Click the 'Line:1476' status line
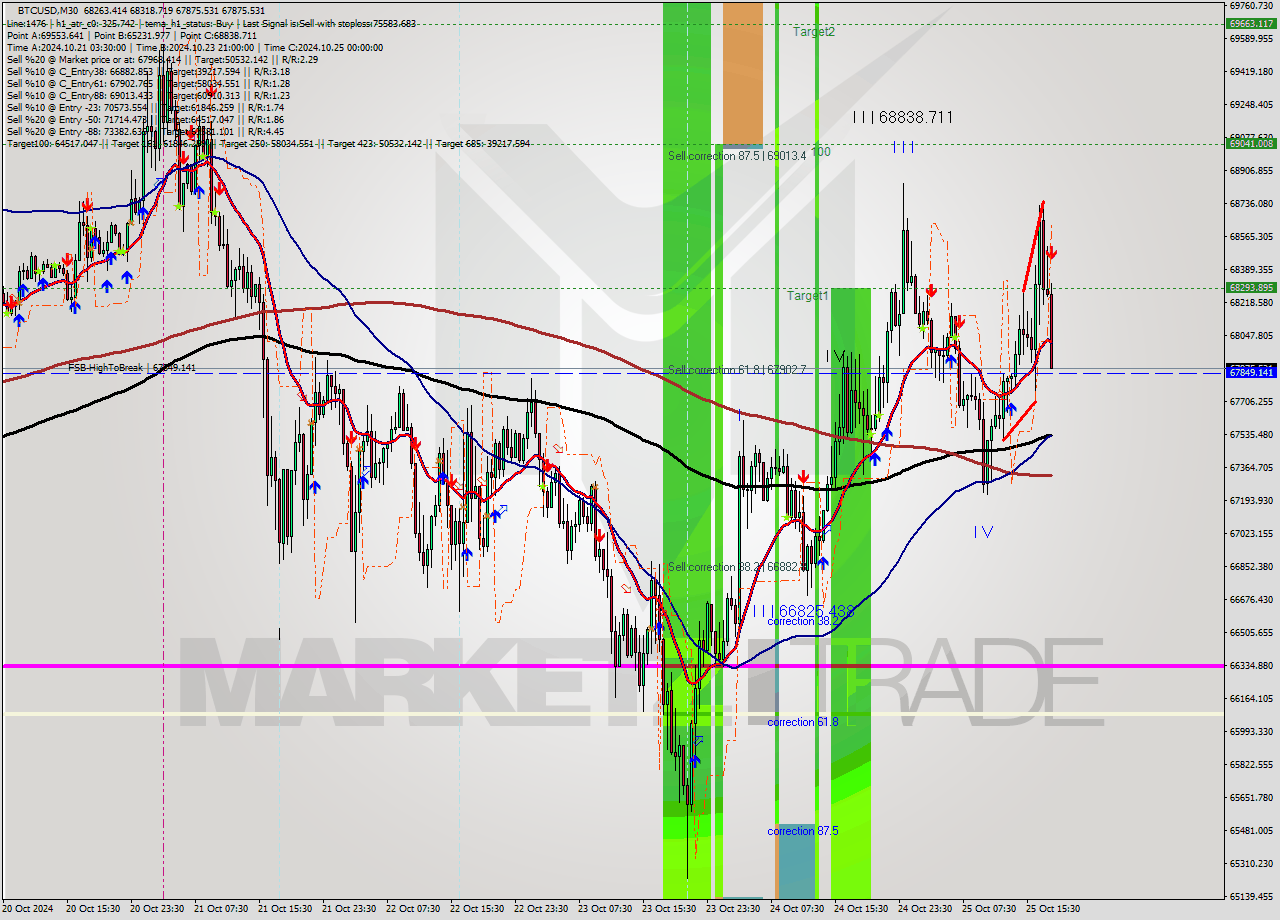Image resolution: width=1280 pixels, height=920 pixels. [210, 23]
